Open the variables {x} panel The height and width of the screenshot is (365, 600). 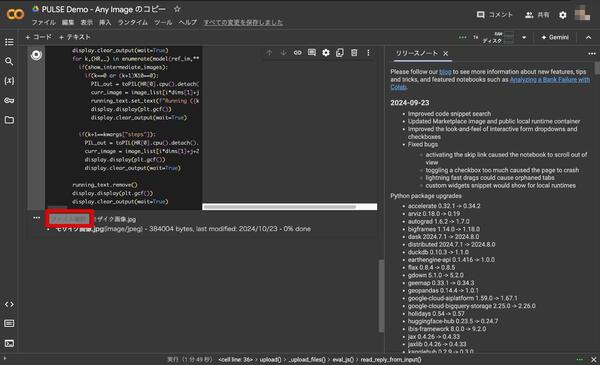pos(9,81)
